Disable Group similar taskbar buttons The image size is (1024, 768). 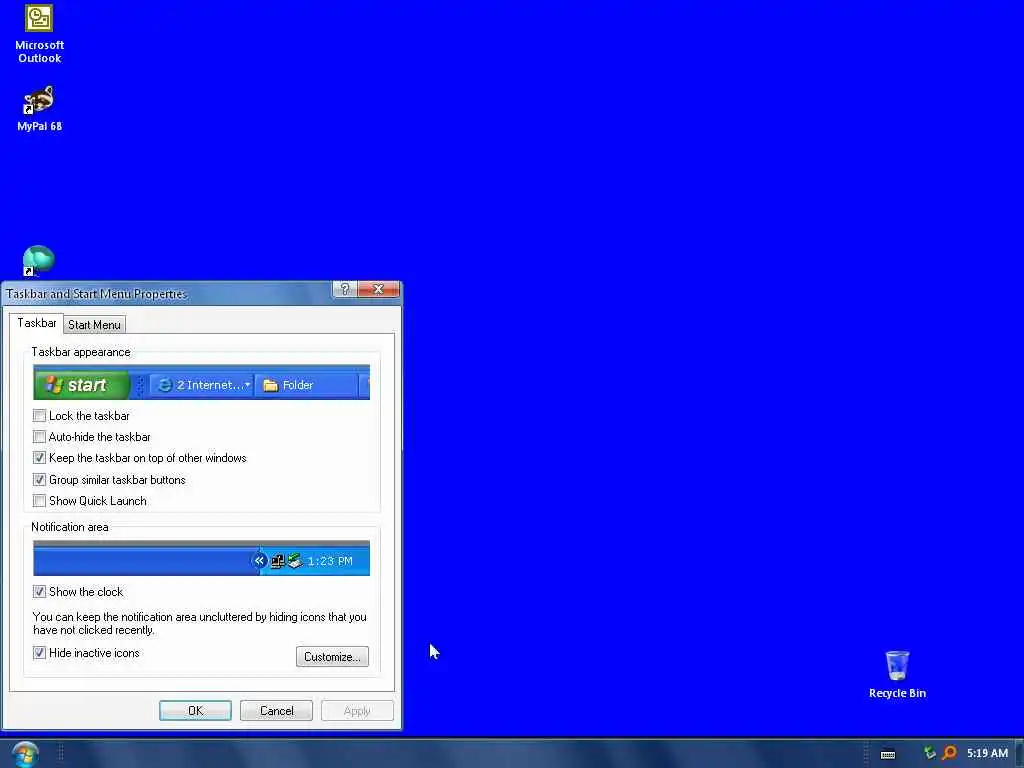click(x=39, y=479)
